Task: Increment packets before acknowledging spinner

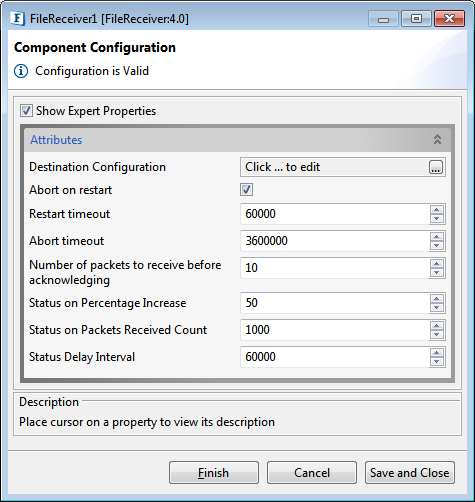Action: click(437, 264)
